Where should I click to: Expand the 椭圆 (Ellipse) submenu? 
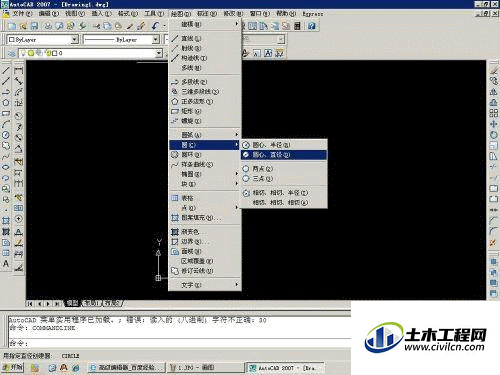205,174
